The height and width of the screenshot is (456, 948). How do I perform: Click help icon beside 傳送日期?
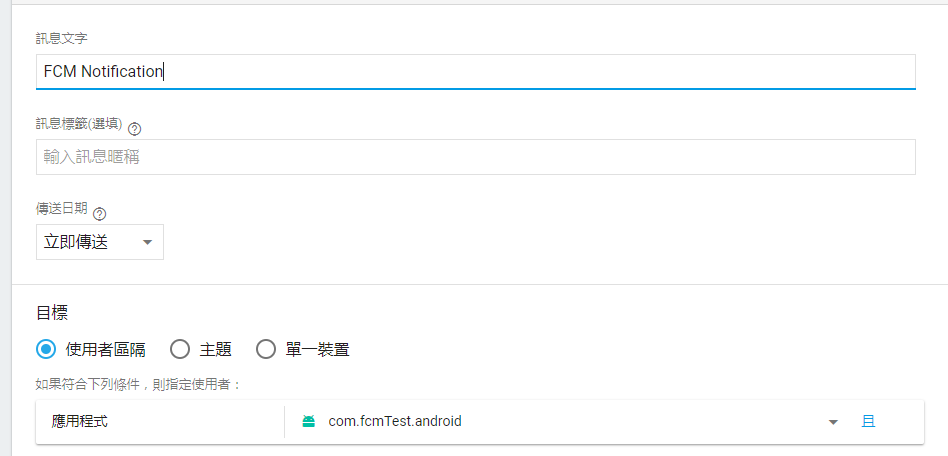point(100,214)
